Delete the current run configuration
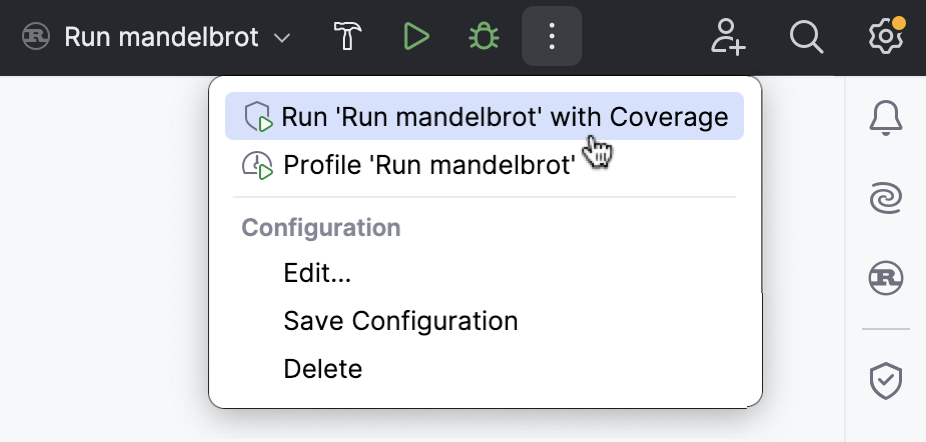This screenshot has width=926, height=442. [322, 369]
